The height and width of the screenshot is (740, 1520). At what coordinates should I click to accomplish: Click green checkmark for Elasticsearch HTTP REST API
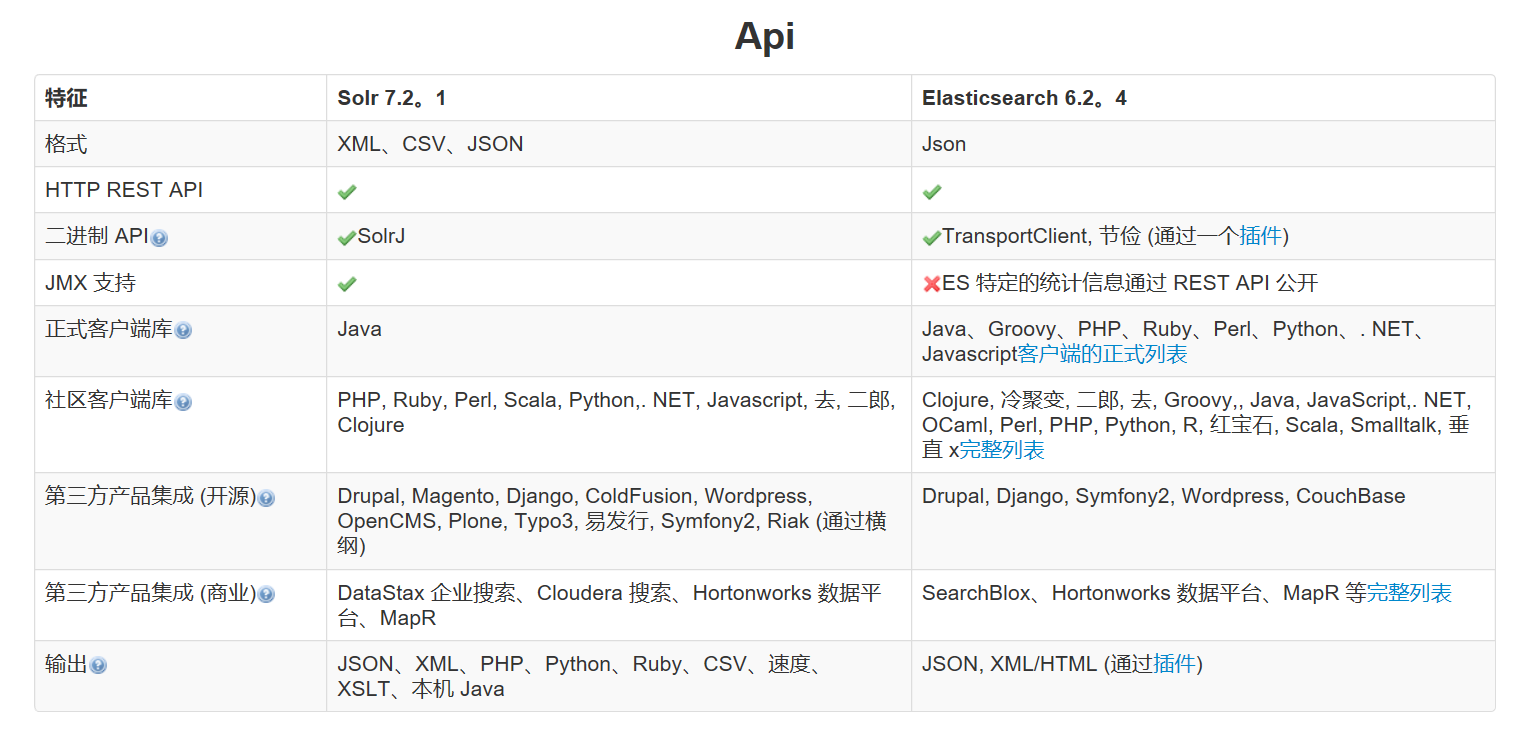click(x=932, y=191)
